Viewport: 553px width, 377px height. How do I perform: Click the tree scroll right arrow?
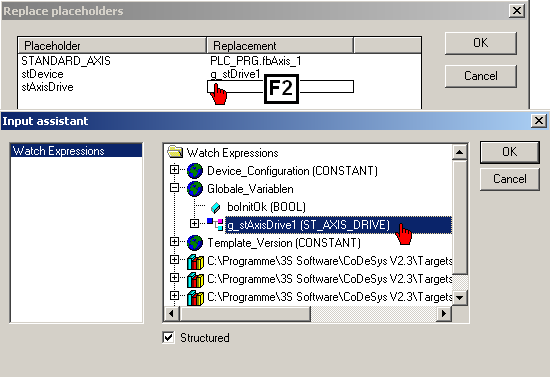[444, 313]
